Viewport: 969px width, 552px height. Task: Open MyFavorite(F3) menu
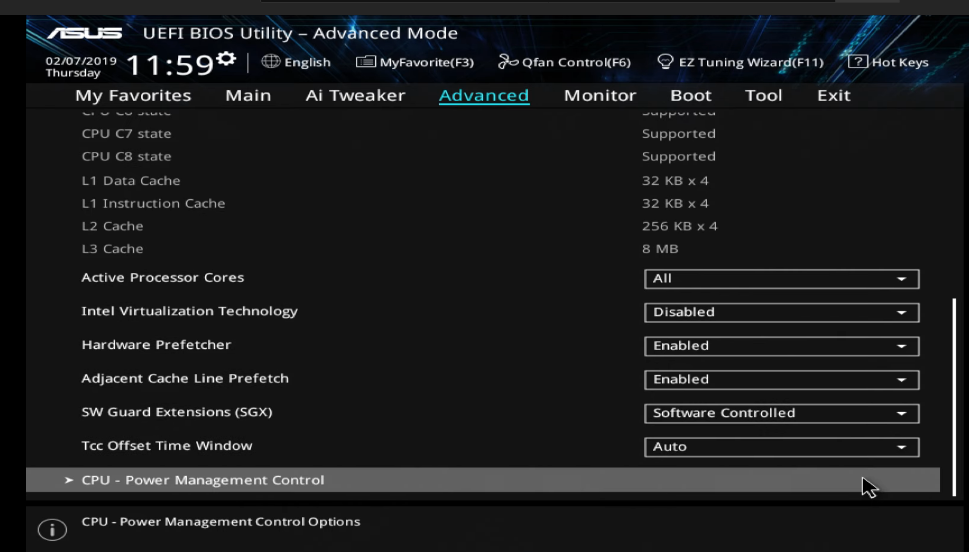point(415,62)
